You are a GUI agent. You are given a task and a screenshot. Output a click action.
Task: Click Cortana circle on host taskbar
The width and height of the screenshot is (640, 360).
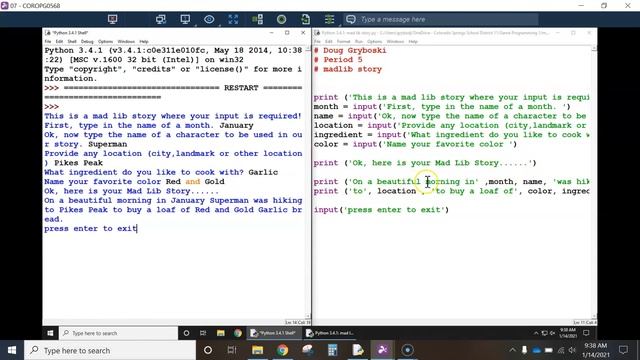(x=208, y=350)
